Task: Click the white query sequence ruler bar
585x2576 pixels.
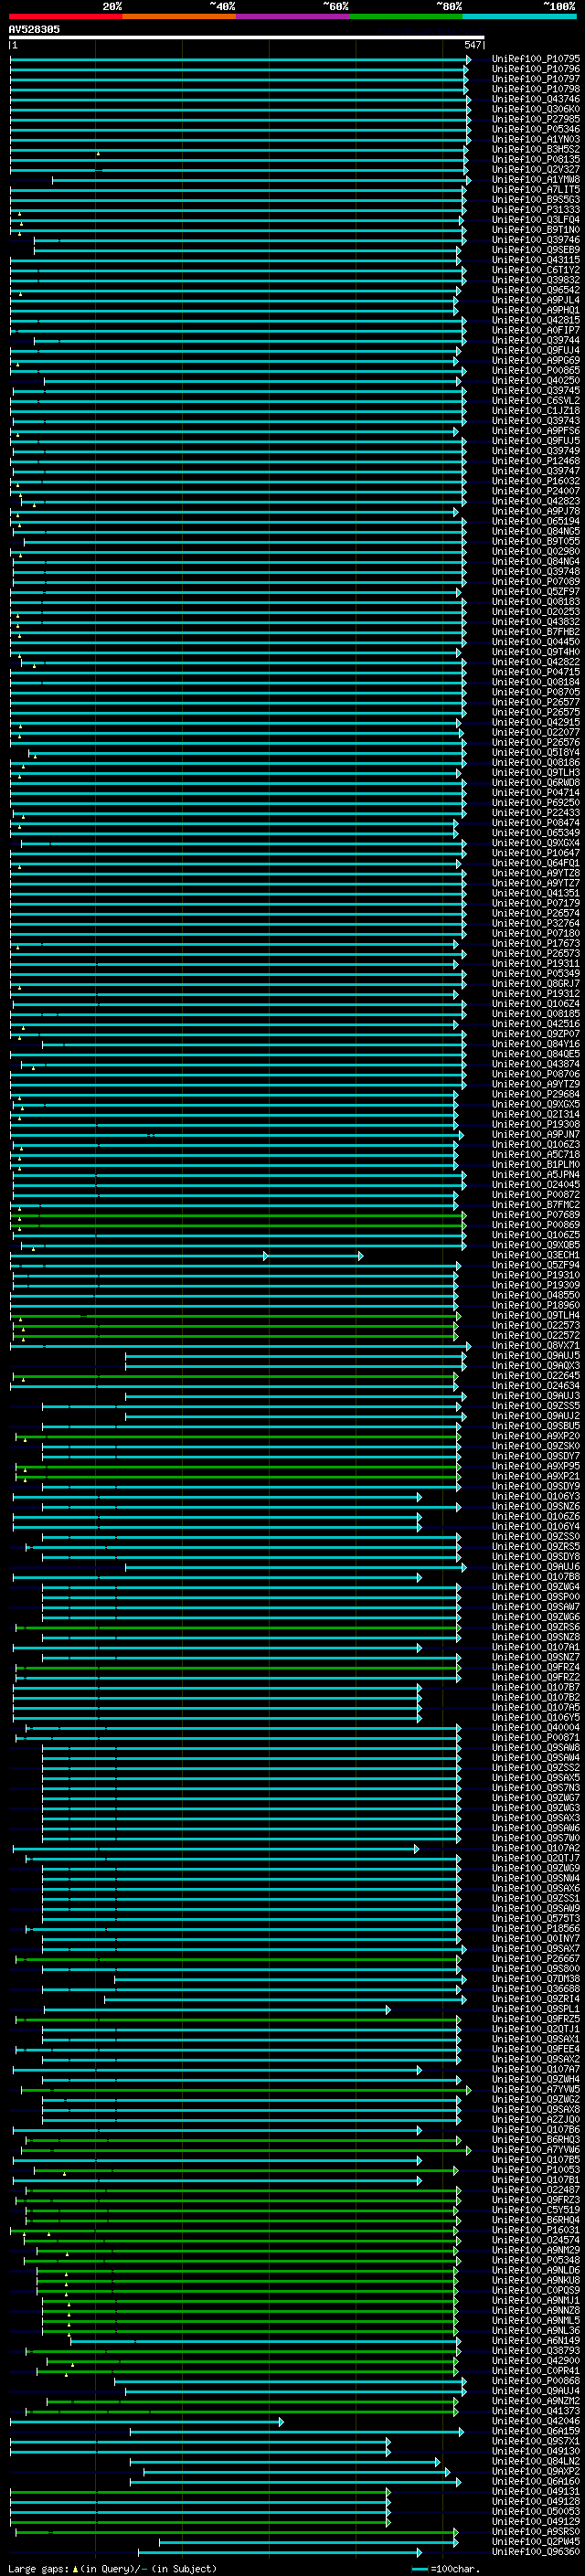Action: [246, 38]
